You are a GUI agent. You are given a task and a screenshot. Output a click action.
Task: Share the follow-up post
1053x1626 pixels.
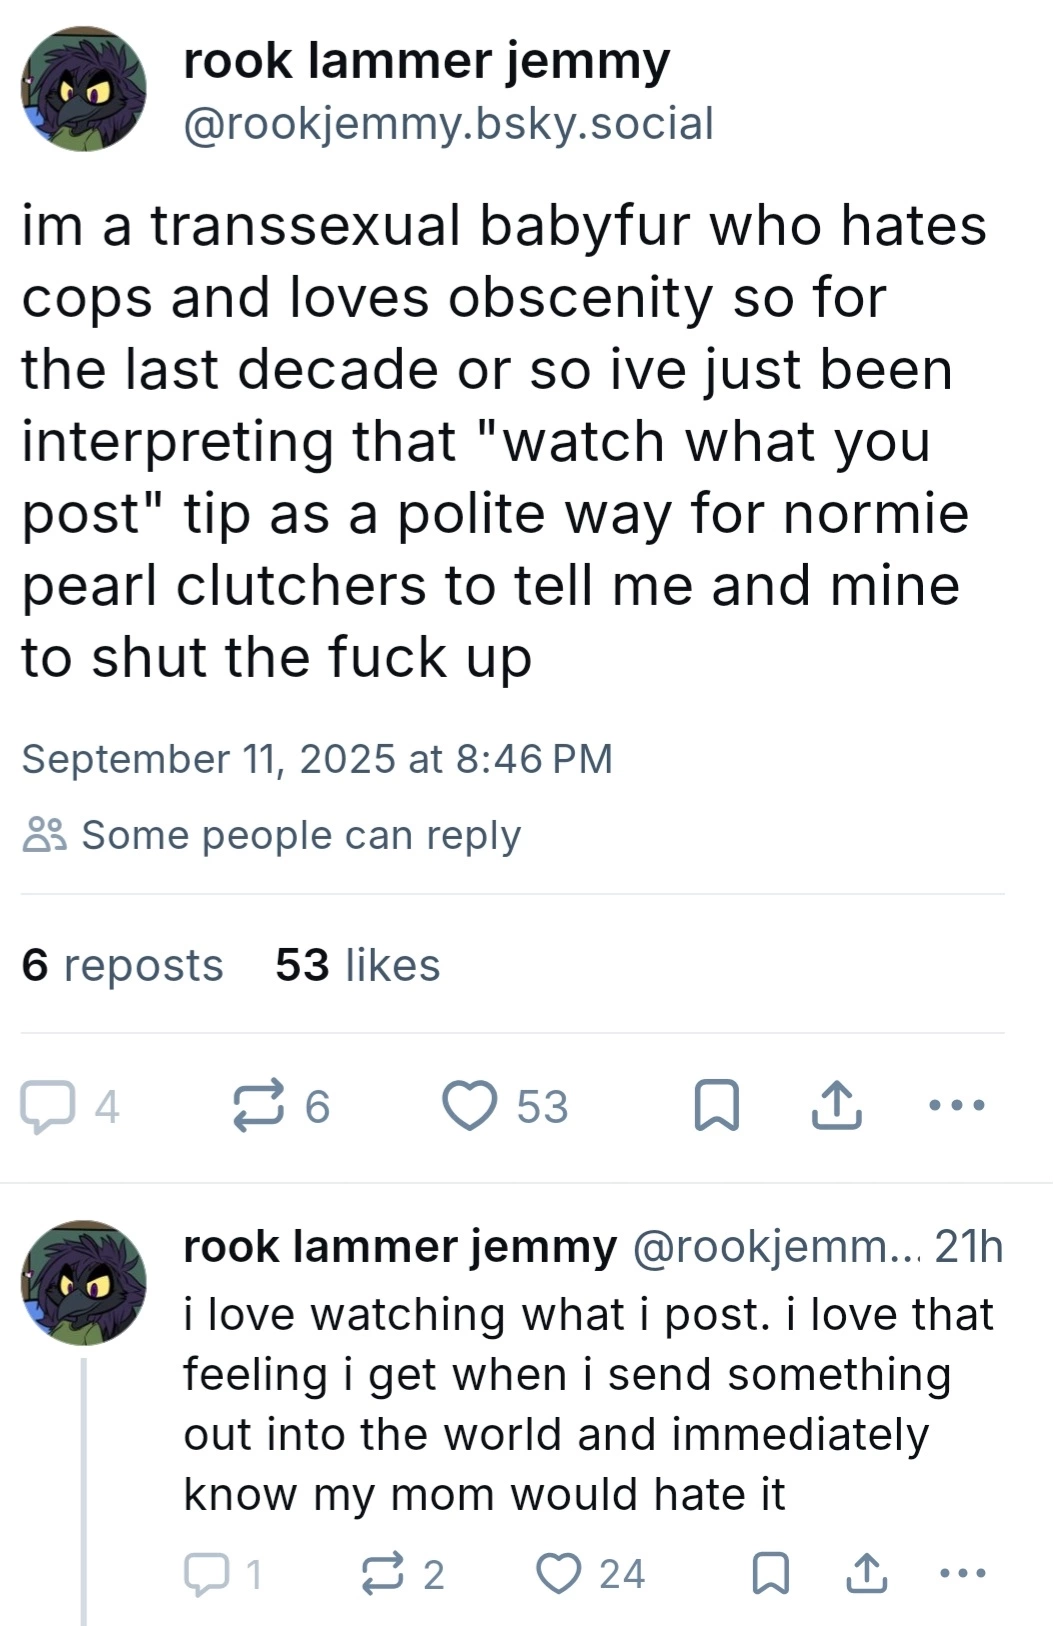[x=866, y=1575]
